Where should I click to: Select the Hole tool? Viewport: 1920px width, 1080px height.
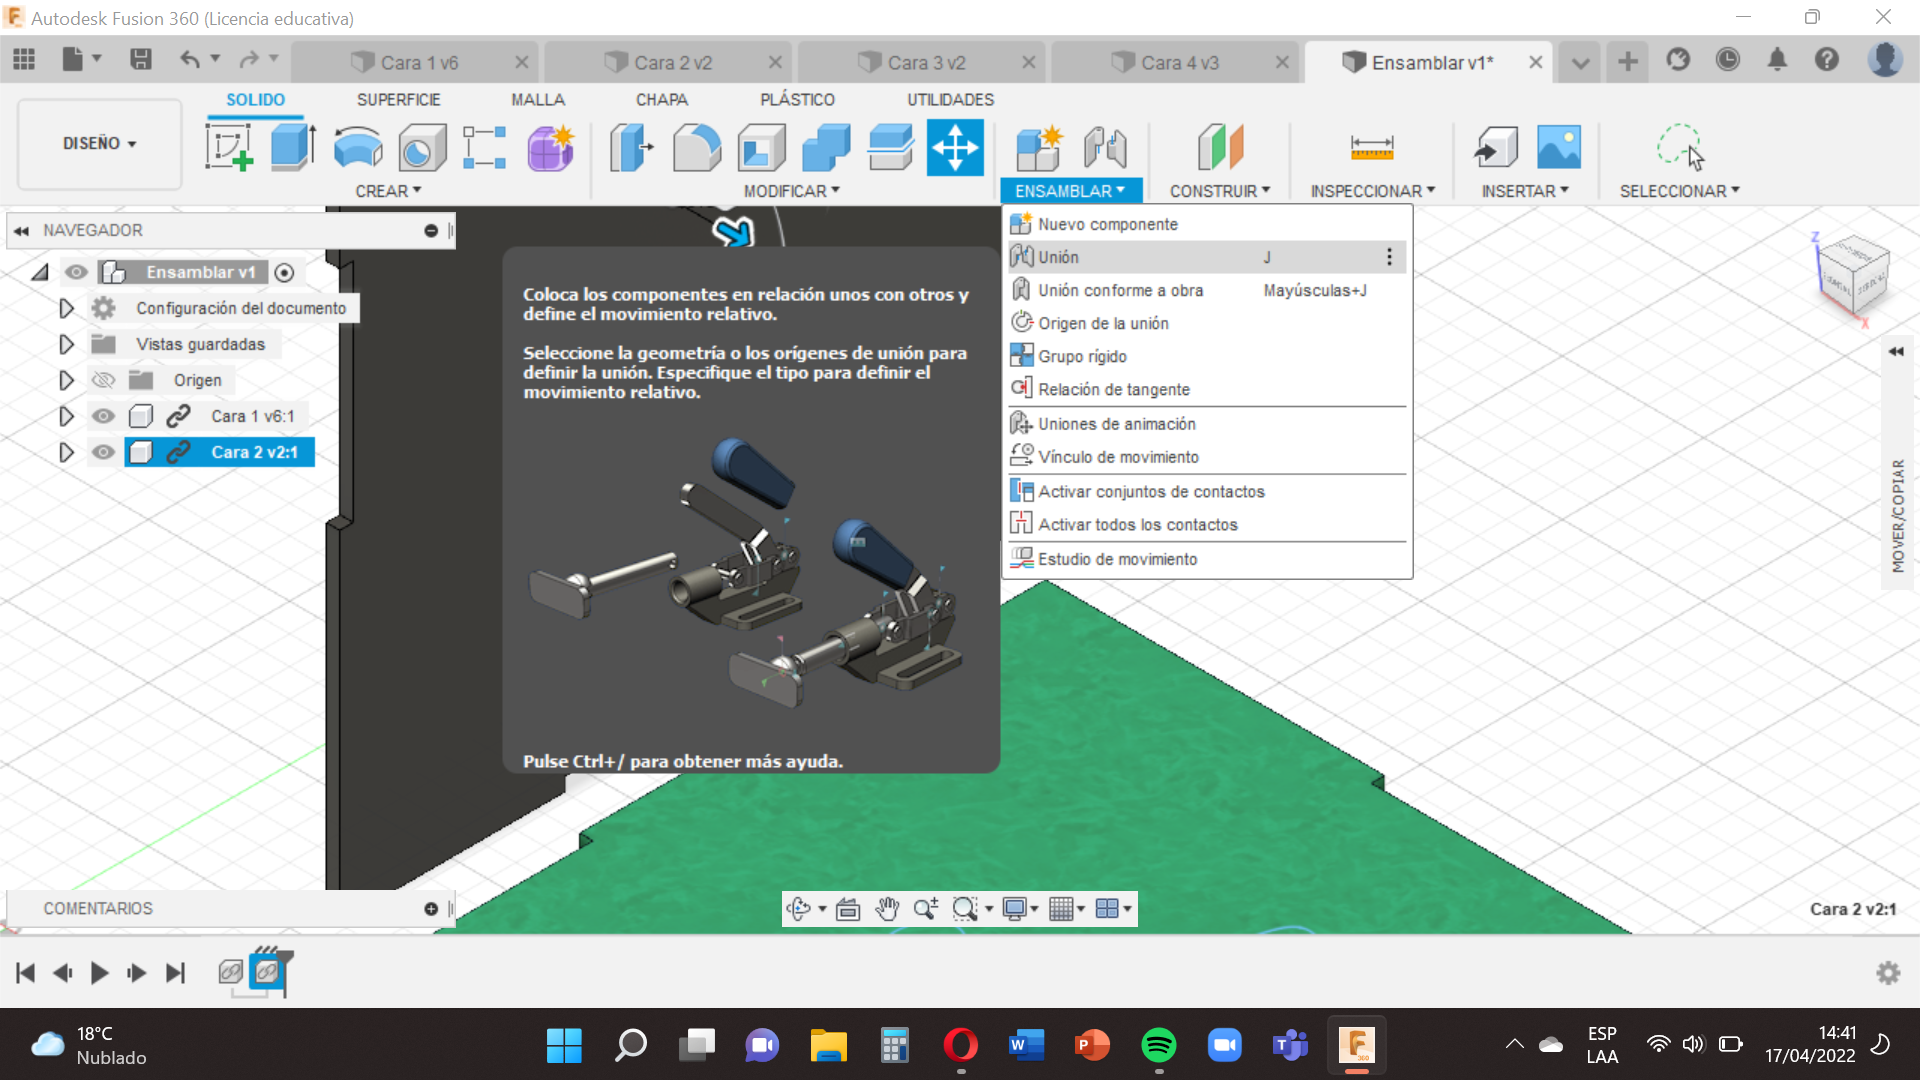point(421,148)
